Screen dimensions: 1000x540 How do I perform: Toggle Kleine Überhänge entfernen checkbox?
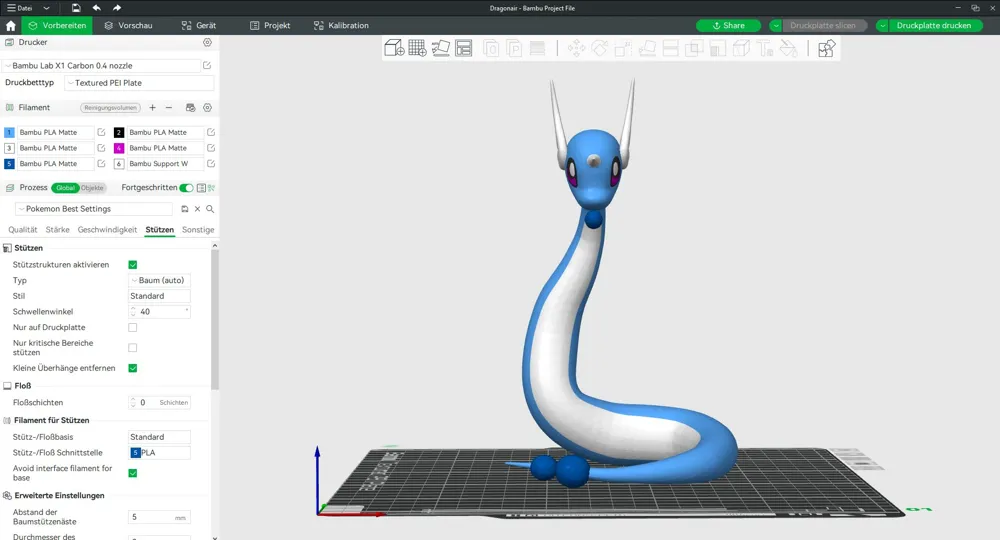133,369
